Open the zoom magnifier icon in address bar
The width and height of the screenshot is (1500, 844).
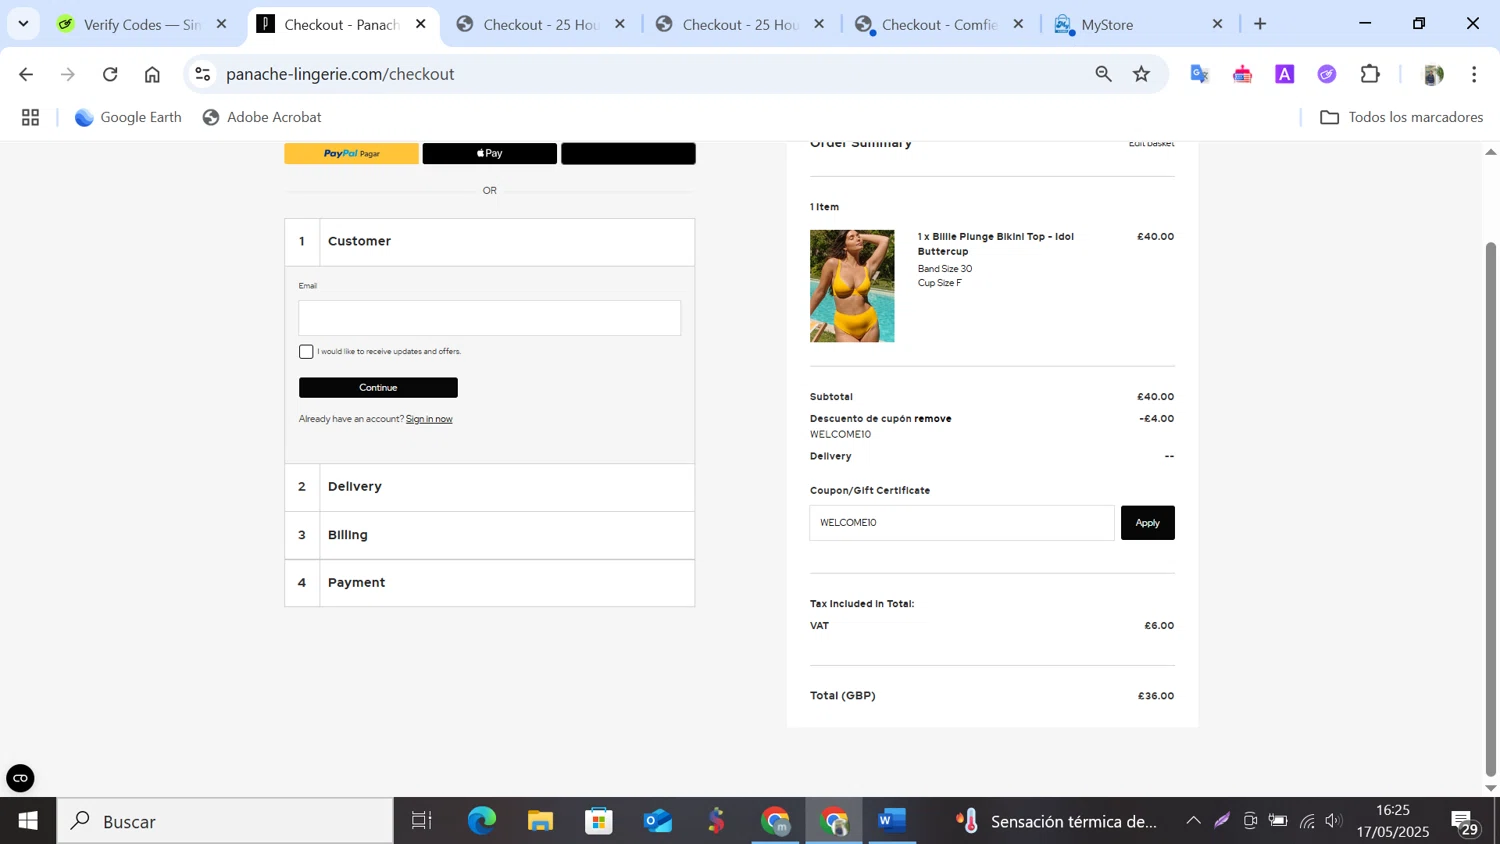[1103, 74]
